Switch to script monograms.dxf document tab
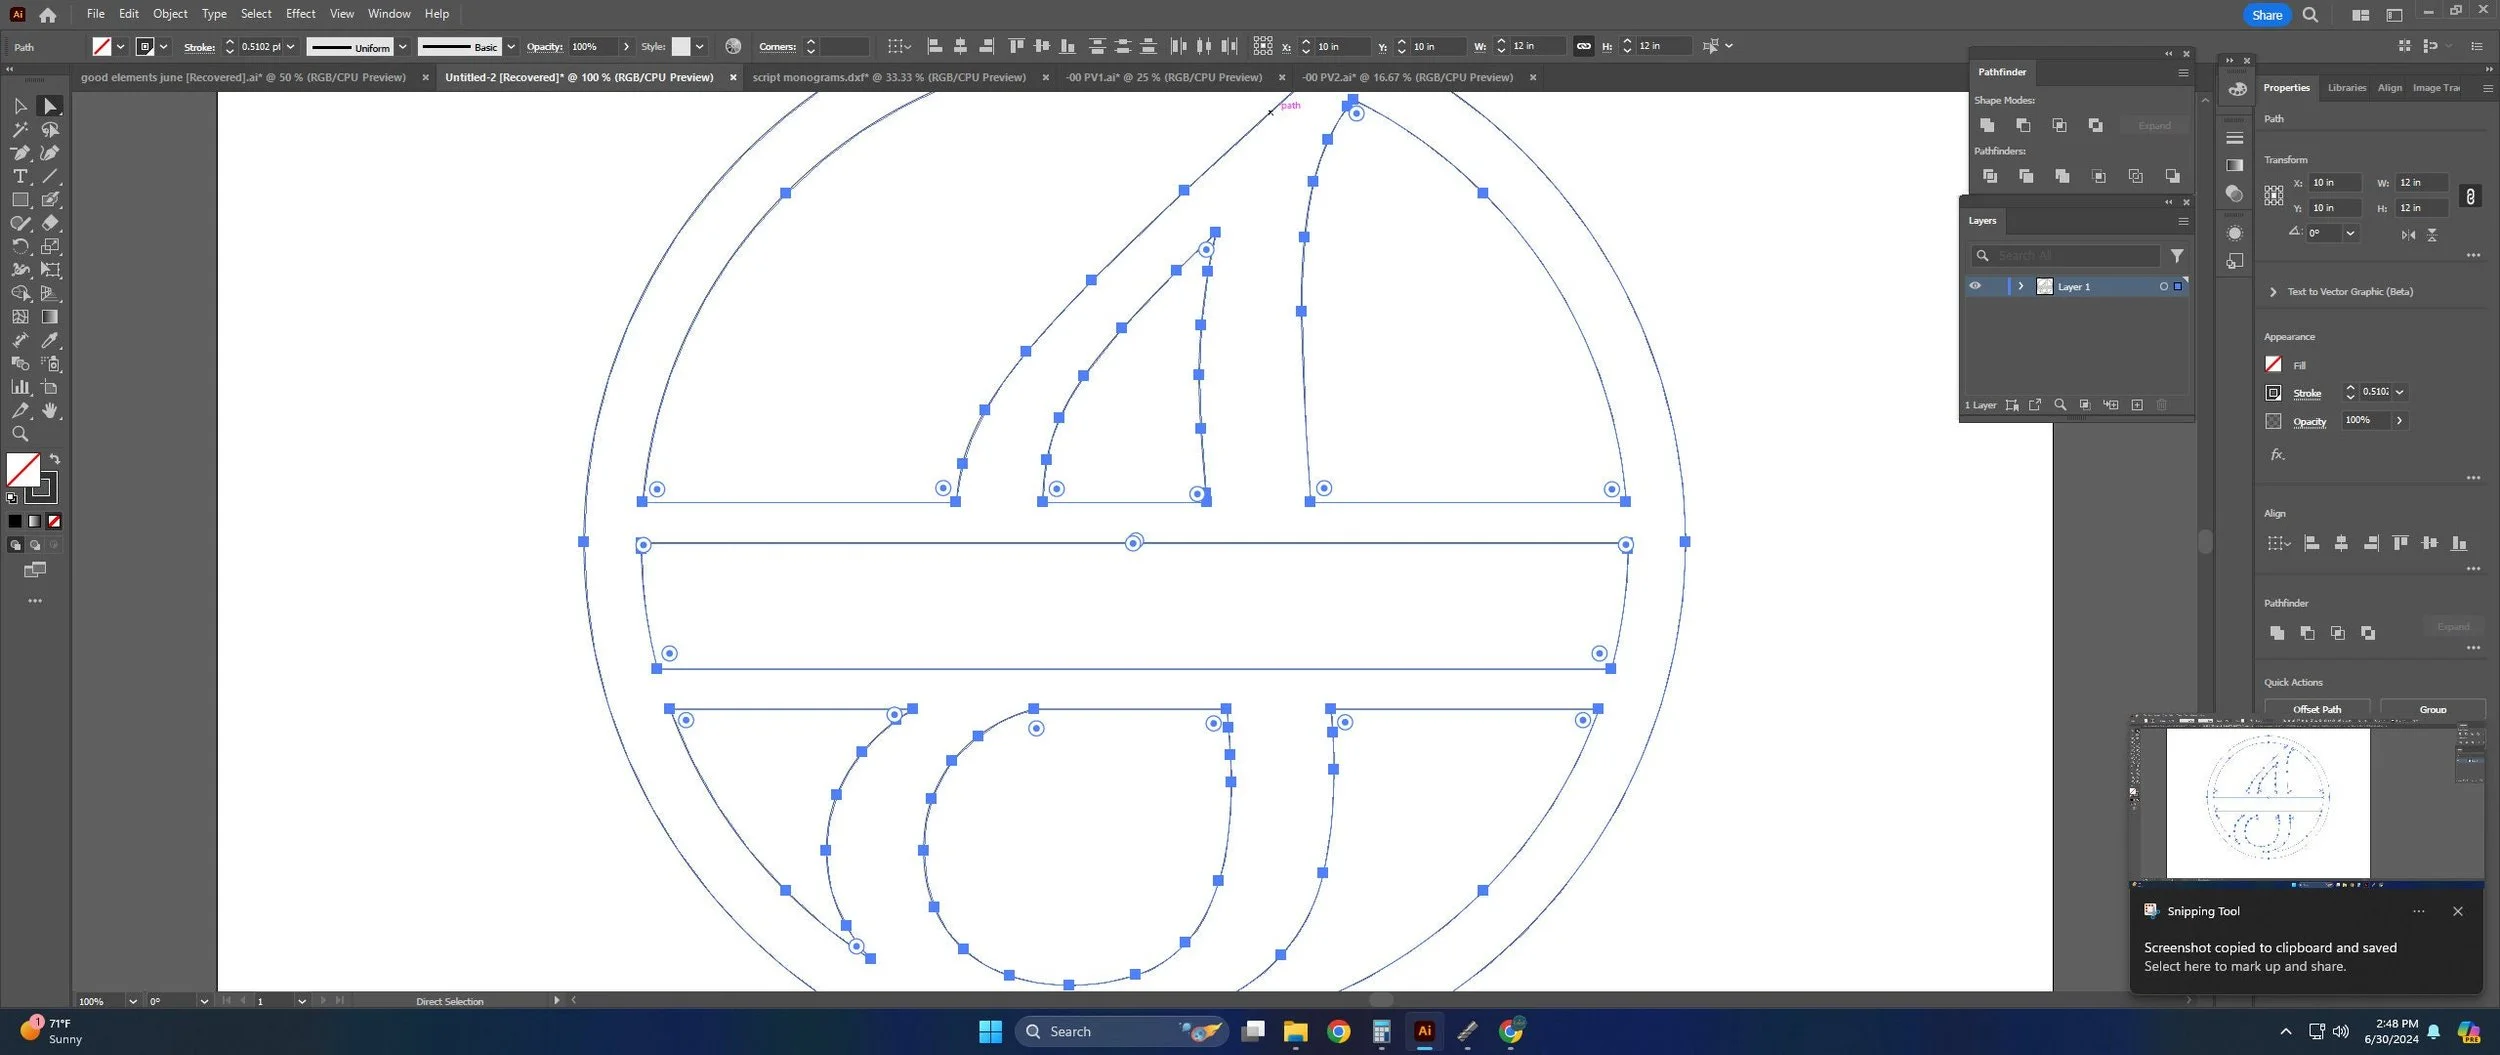The height and width of the screenshot is (1055, 2500). [889, 77]
